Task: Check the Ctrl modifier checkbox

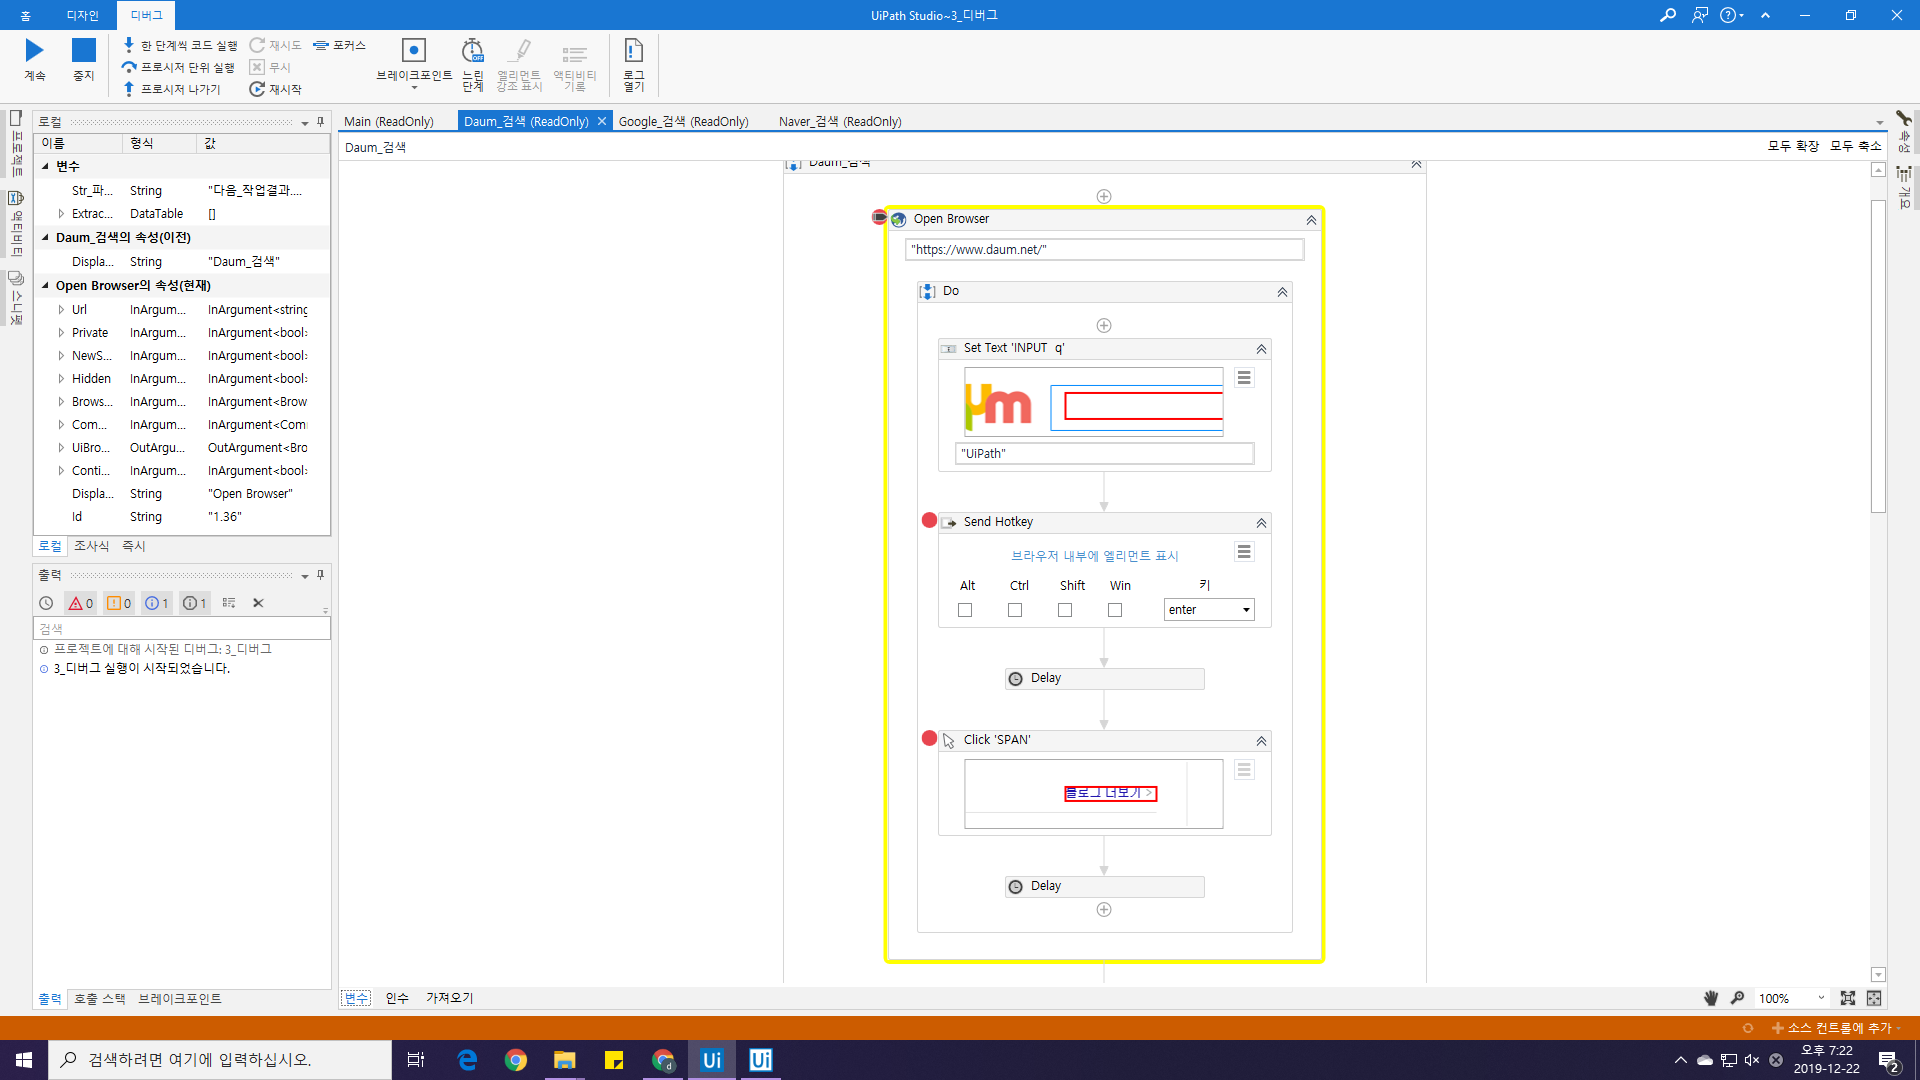Action: click(1015, 610)
